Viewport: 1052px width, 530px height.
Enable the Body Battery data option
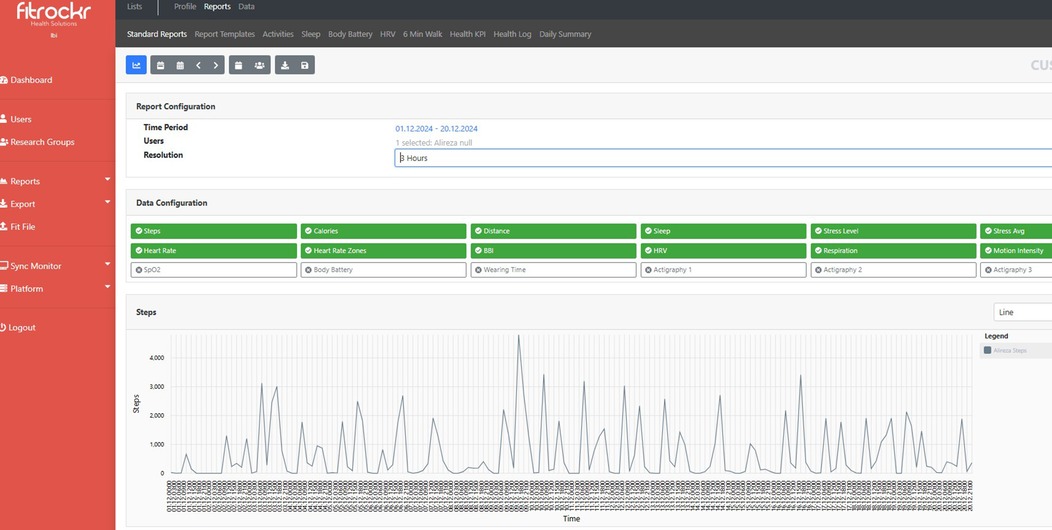pos(383,270)
